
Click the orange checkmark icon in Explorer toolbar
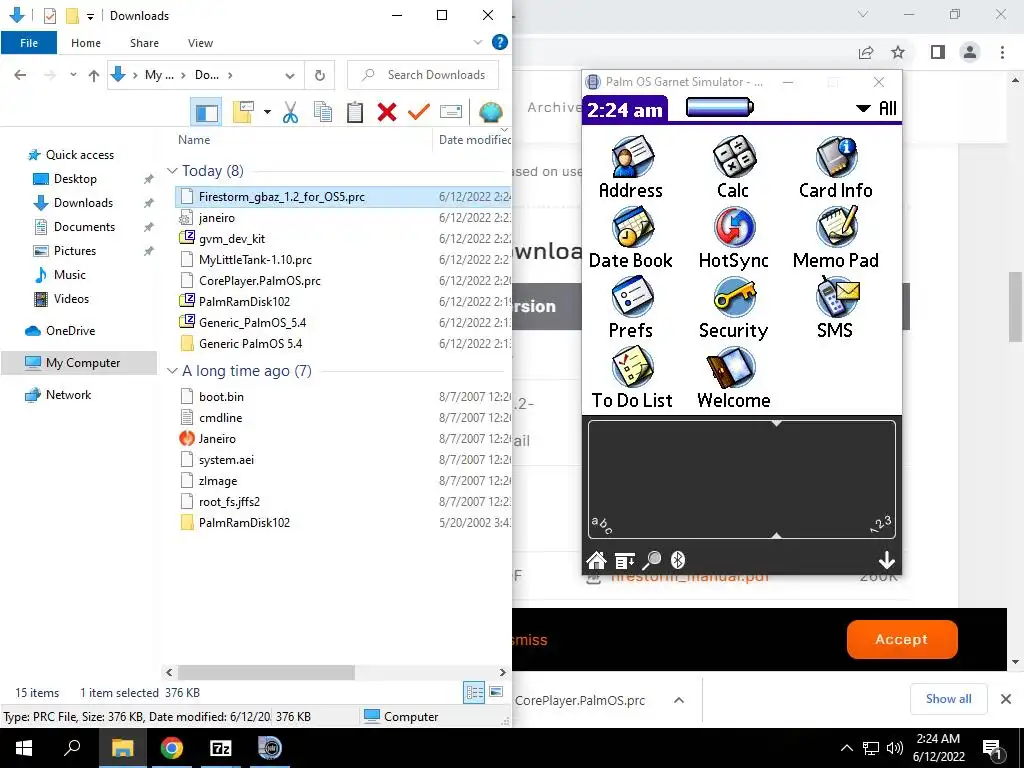(x=419, y=112)
